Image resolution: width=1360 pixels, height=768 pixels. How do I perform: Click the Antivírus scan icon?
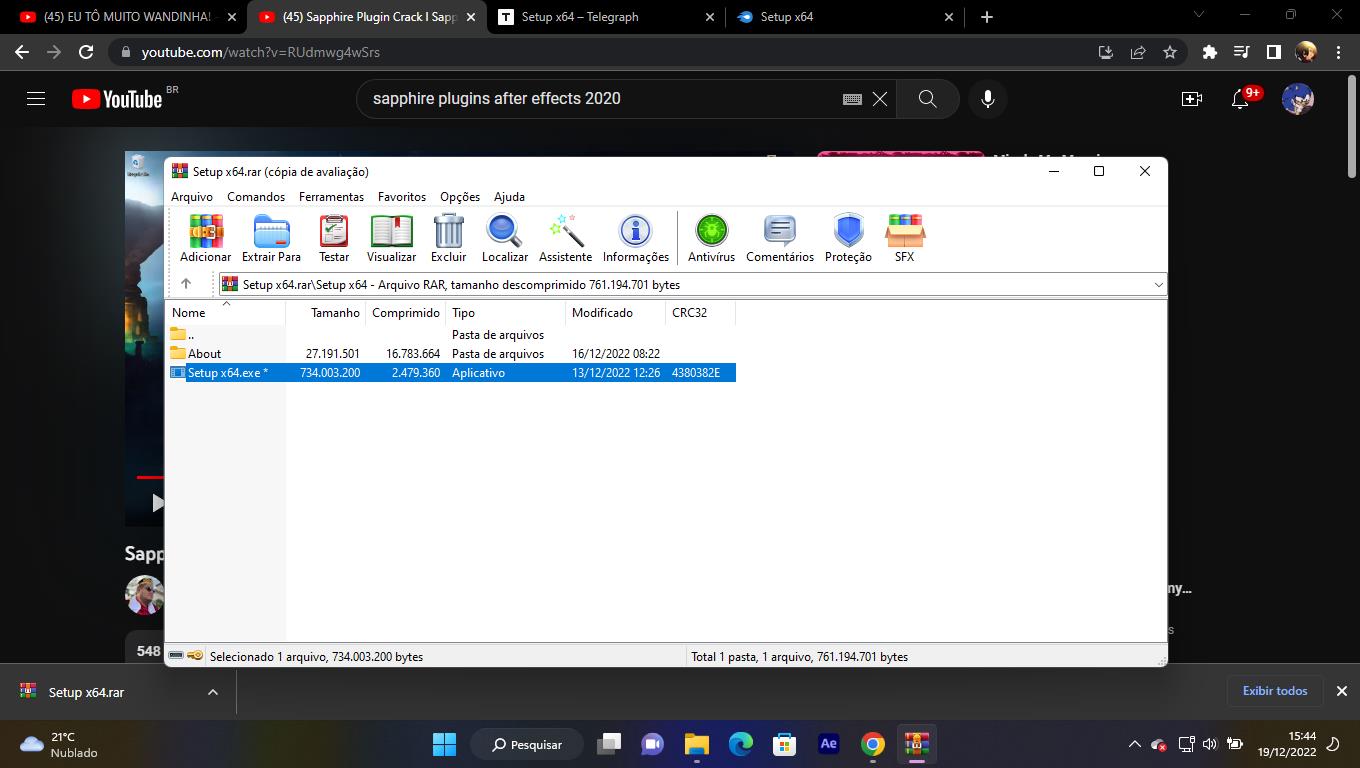[711, 238]
